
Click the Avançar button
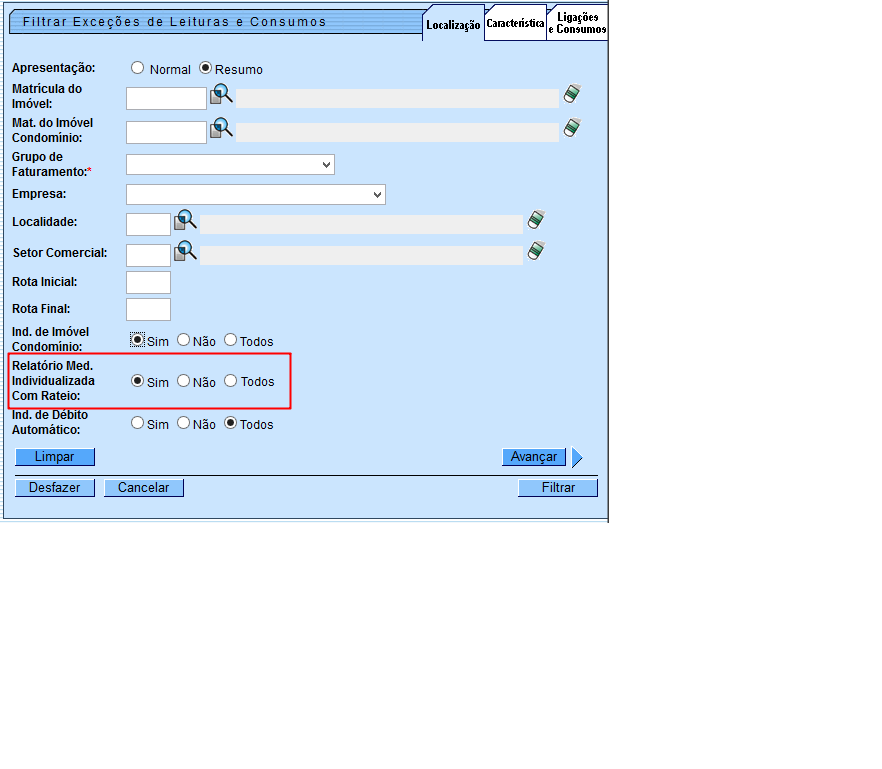534,457
